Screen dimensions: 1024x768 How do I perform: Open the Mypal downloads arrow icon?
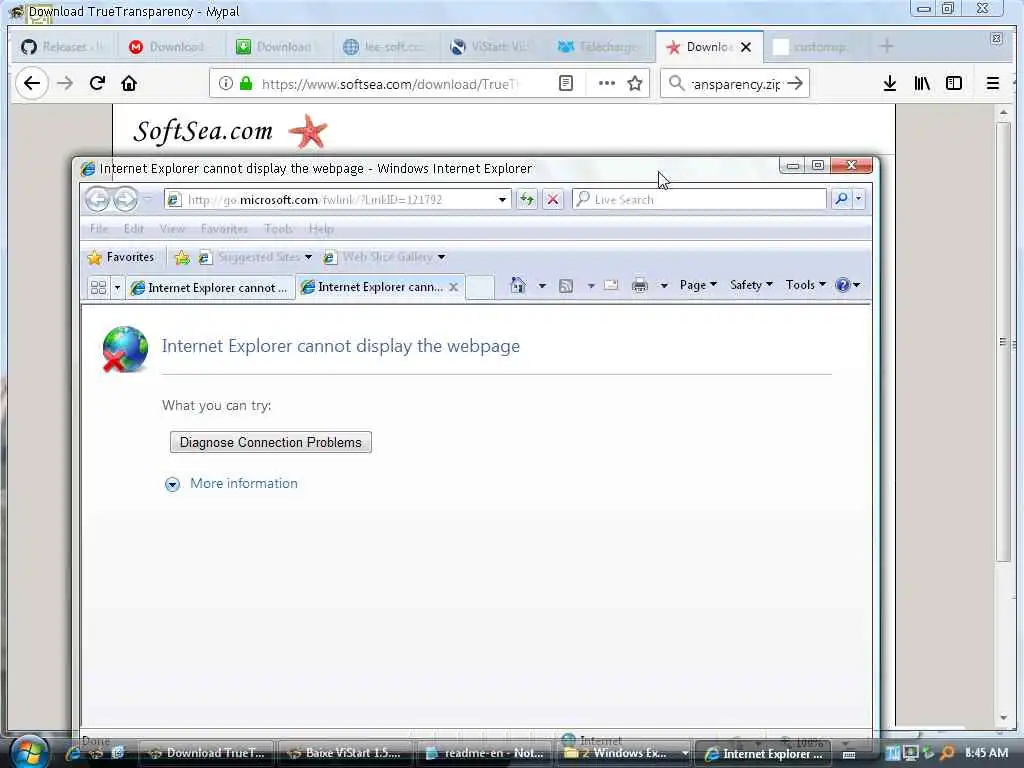tap(889, 83)
